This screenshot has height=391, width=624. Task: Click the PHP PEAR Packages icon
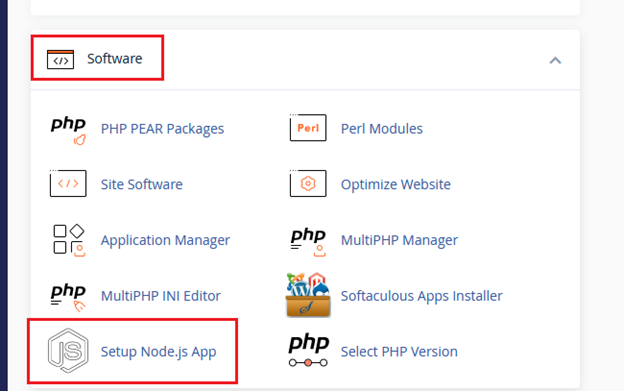point(68,130)
